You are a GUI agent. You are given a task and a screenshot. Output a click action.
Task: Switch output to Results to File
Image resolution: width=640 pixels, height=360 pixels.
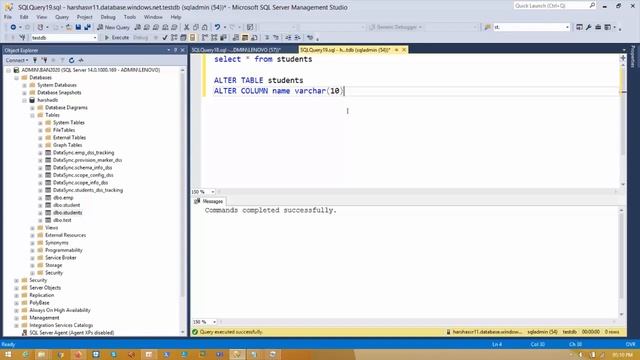point(254,38)
